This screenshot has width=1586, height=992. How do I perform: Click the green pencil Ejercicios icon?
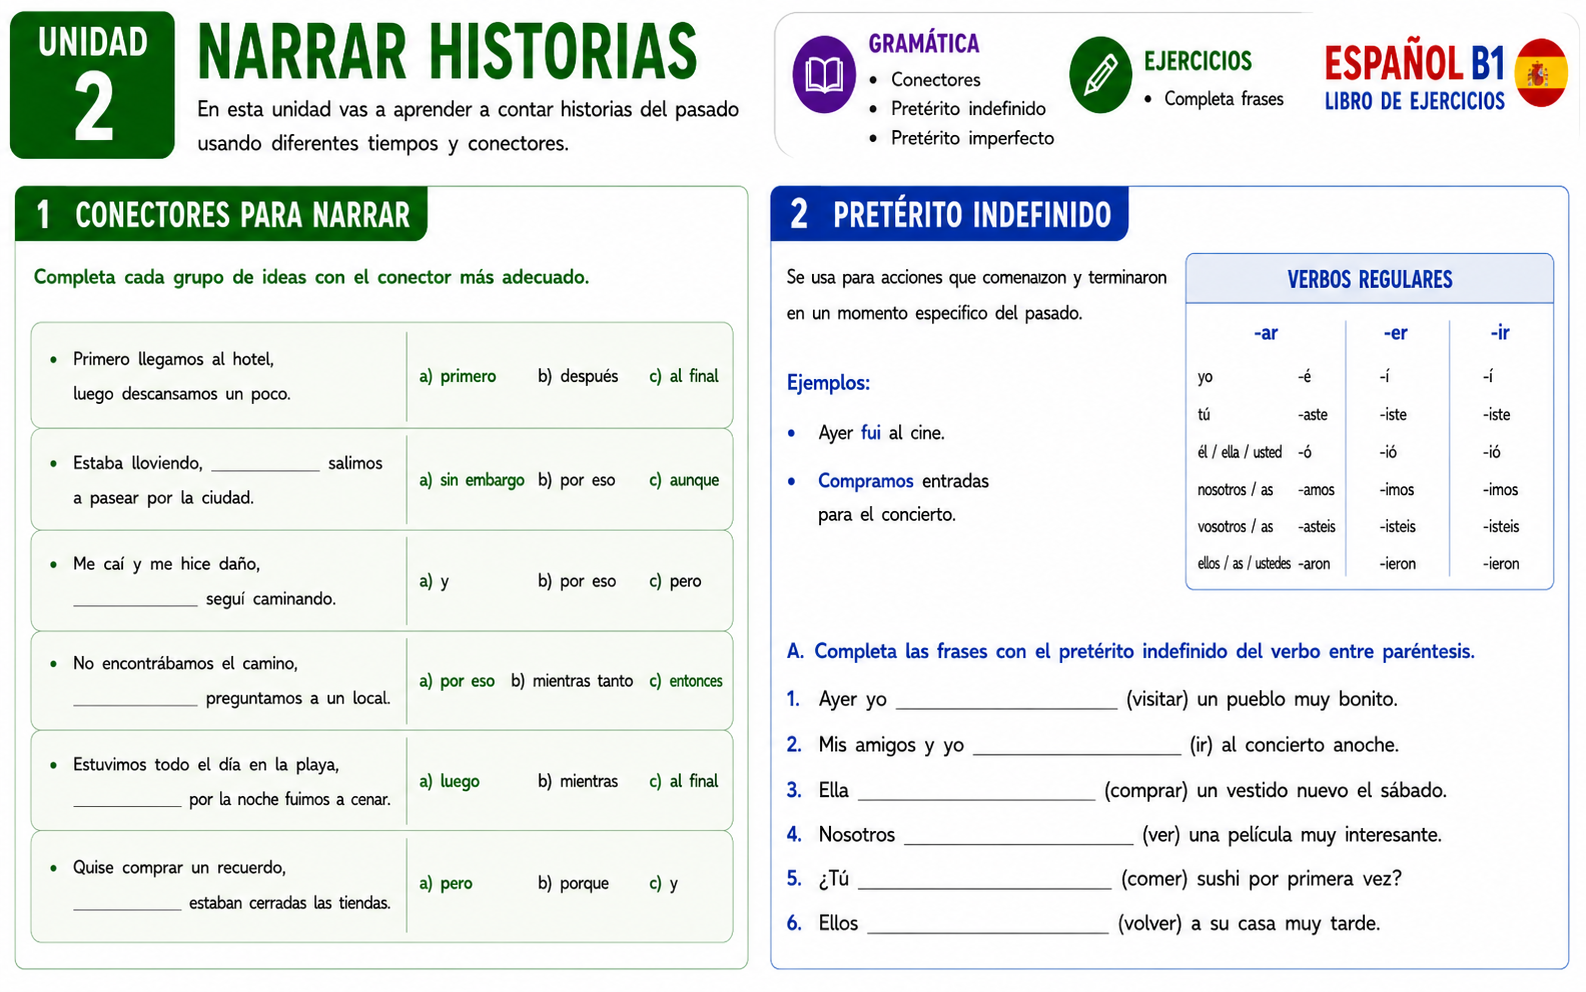click(x=1100, y=75)
